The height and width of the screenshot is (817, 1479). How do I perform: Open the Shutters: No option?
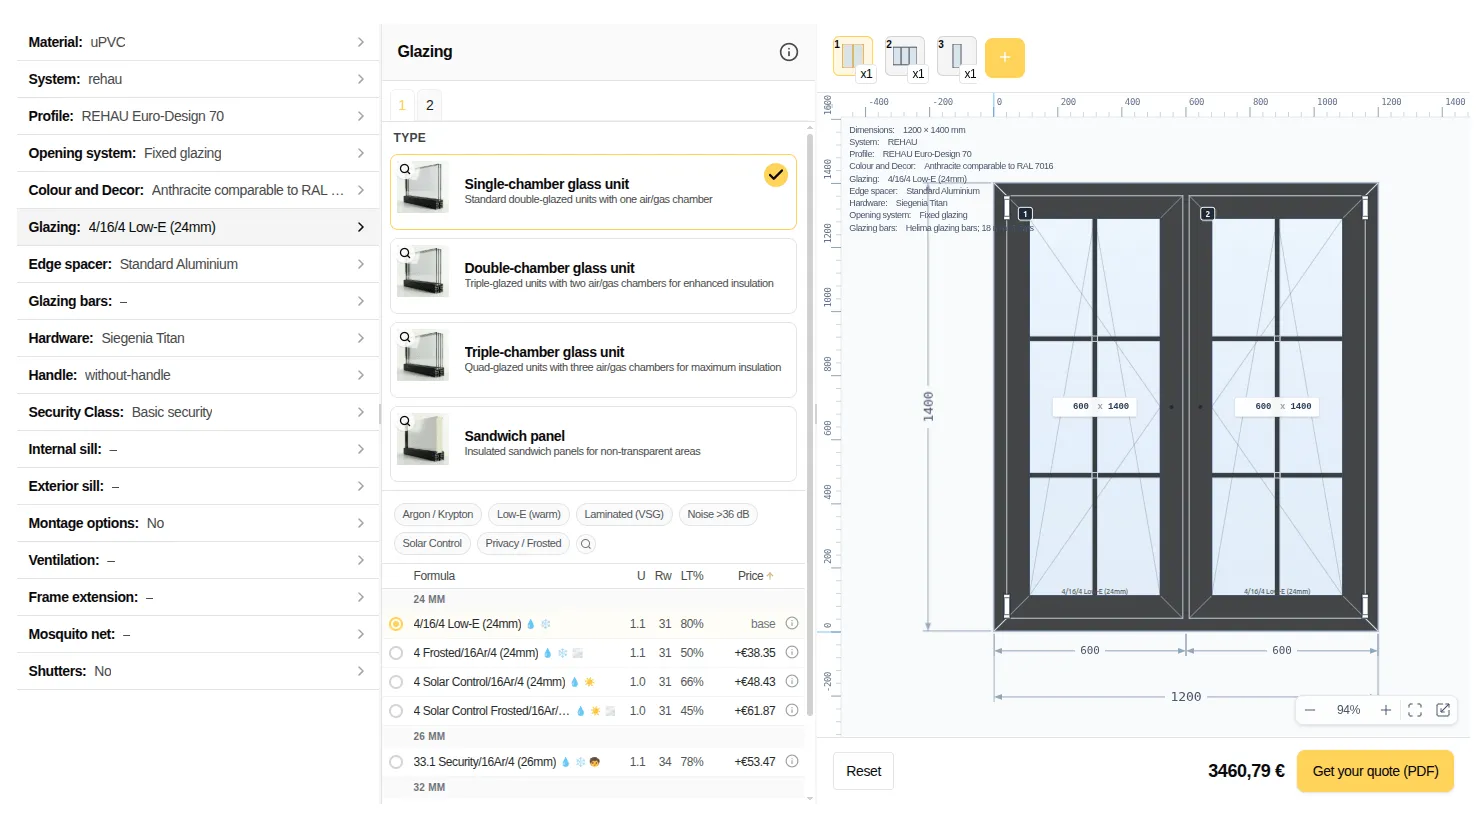[x=196, y=671]
